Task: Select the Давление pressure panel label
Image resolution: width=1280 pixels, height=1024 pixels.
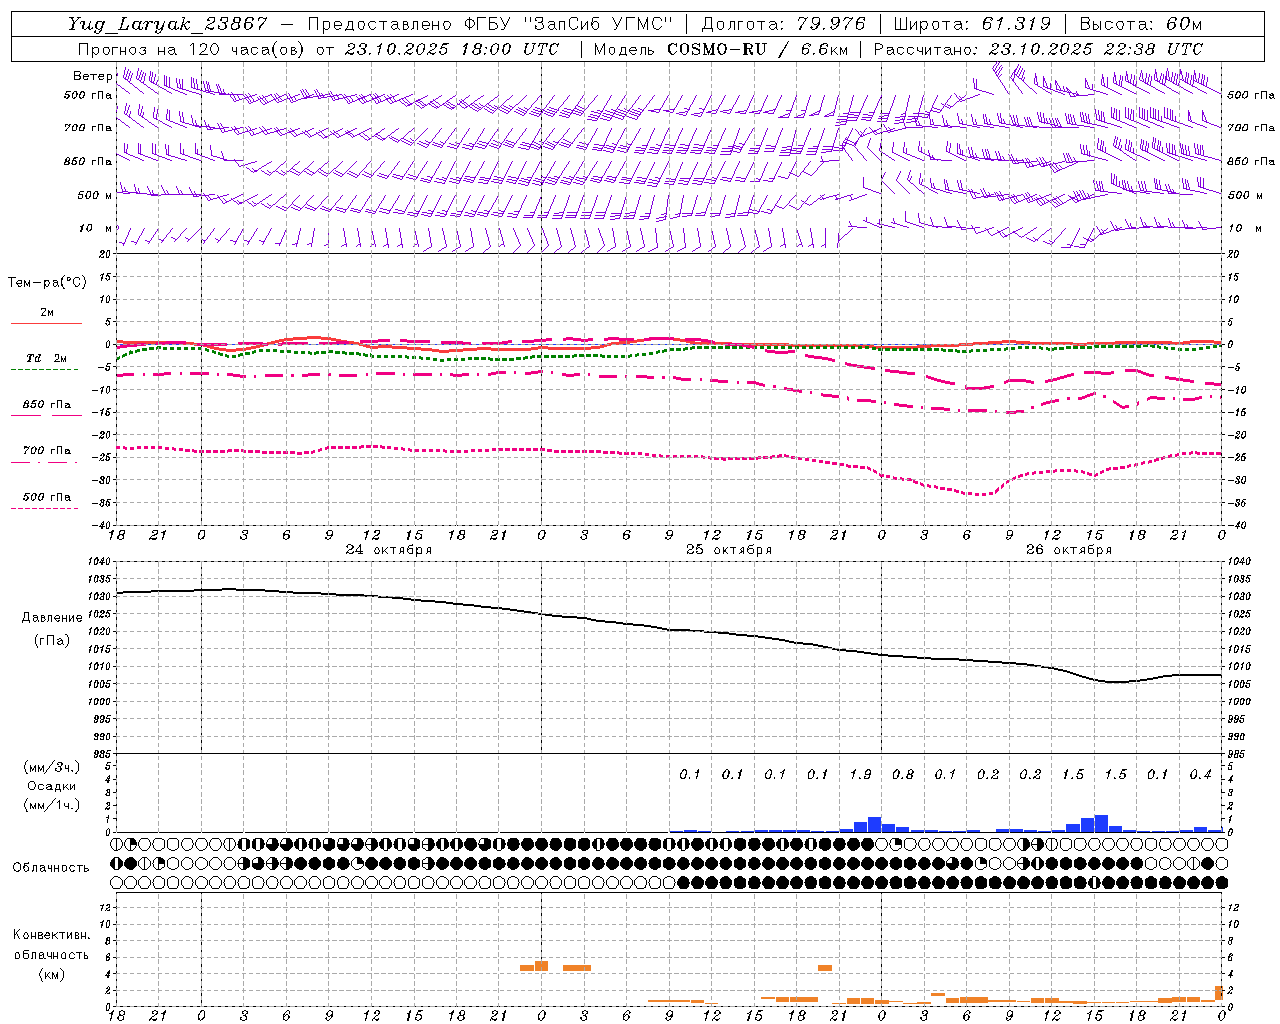Action: point(52,618)
